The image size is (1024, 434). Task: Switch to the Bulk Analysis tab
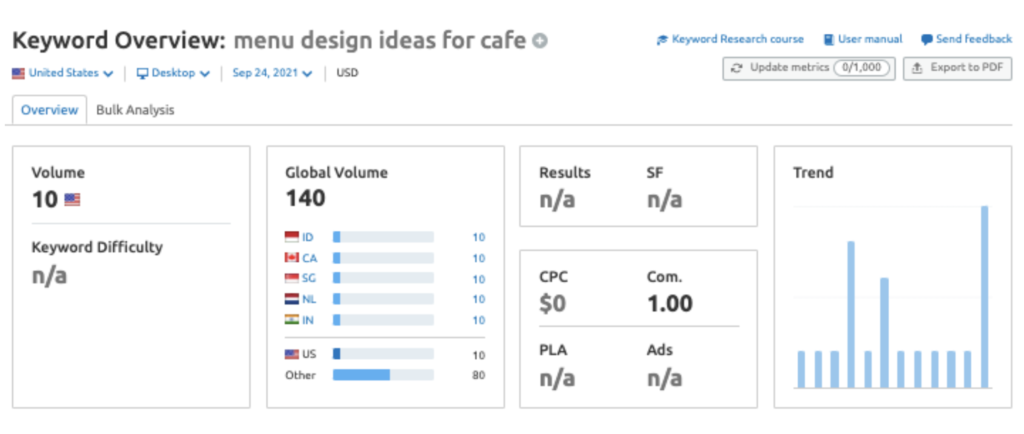pyautogui.click(x=135, y=110)
